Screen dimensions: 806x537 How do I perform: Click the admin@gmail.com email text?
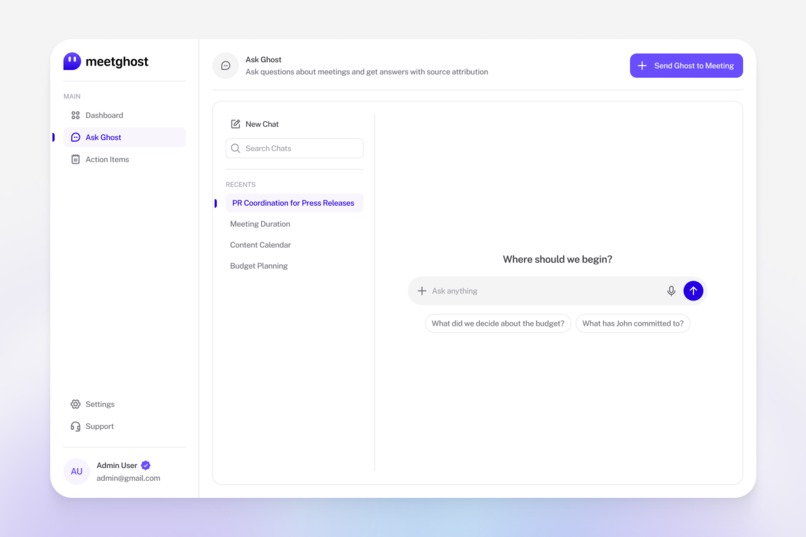[x=128, y=478]
